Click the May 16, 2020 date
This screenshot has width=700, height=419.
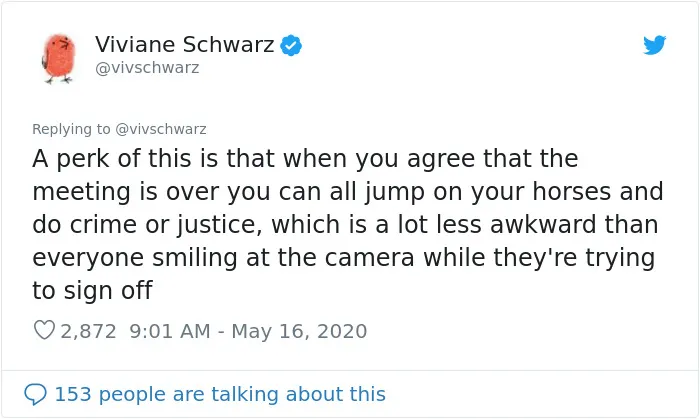[299, 331]
